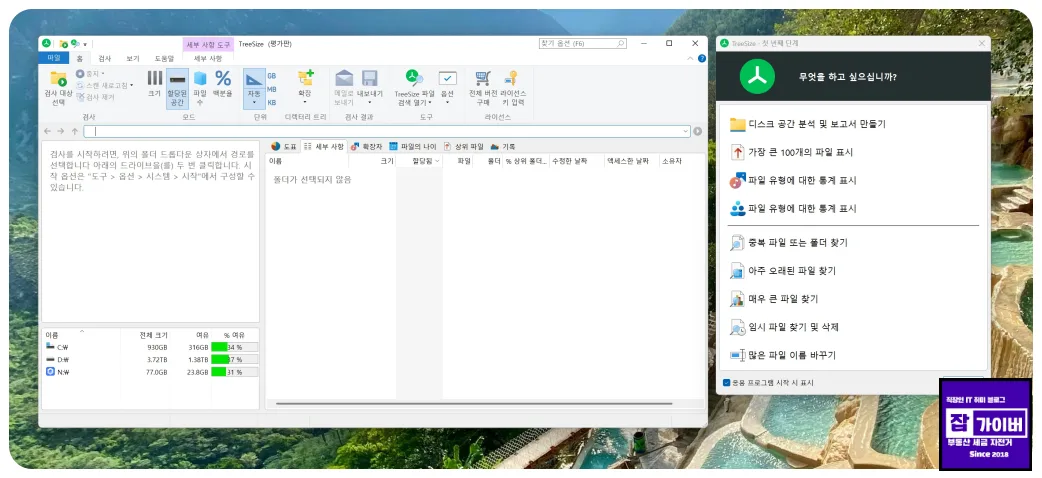Viewport: 1042px width, 478px height.
Task: Click the 검사 대상 선택 folder icon
Action: [x=58, y=78]
